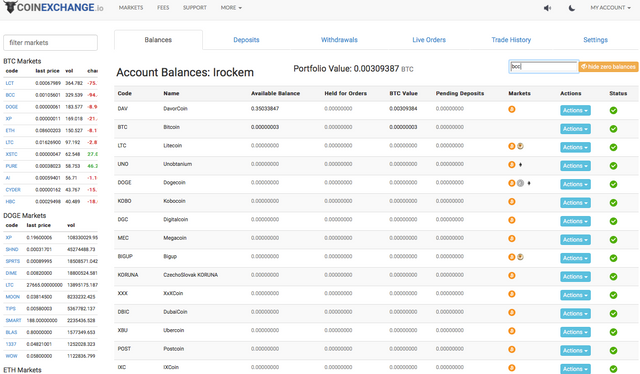
Task: Expand the MORE menu in header
Action: 231,8
